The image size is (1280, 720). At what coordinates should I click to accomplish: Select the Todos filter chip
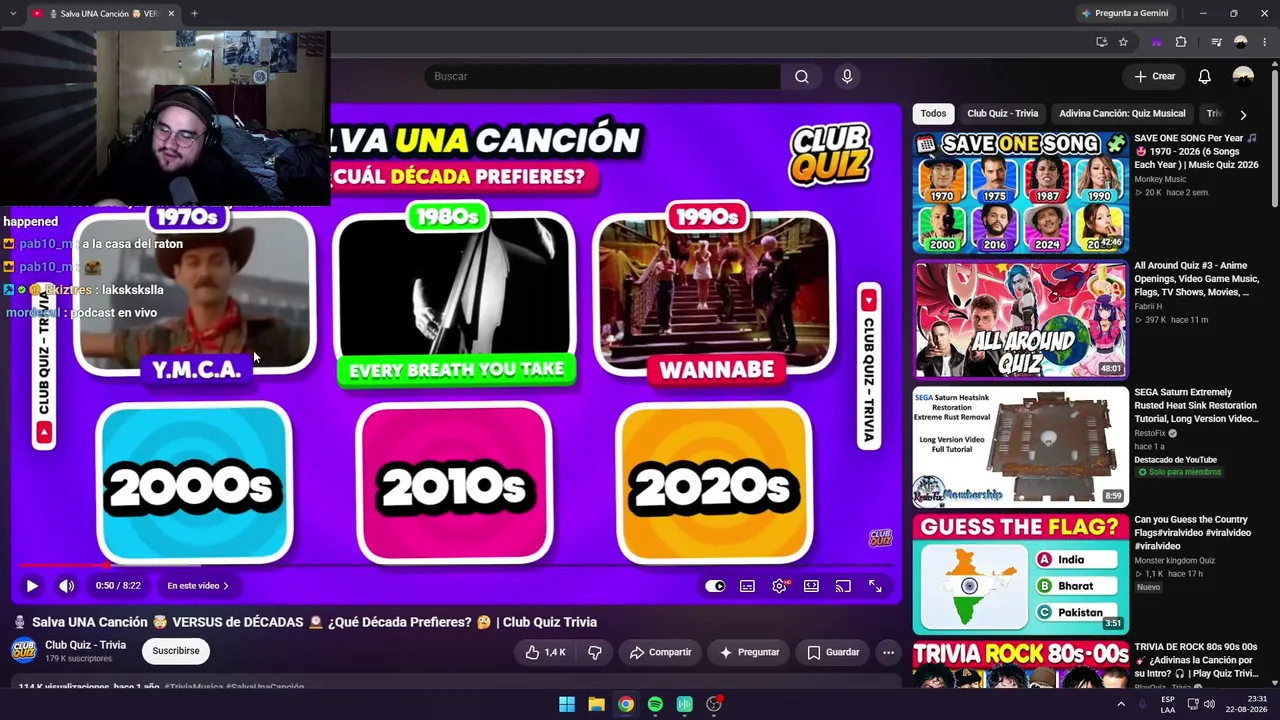(933, 114)
